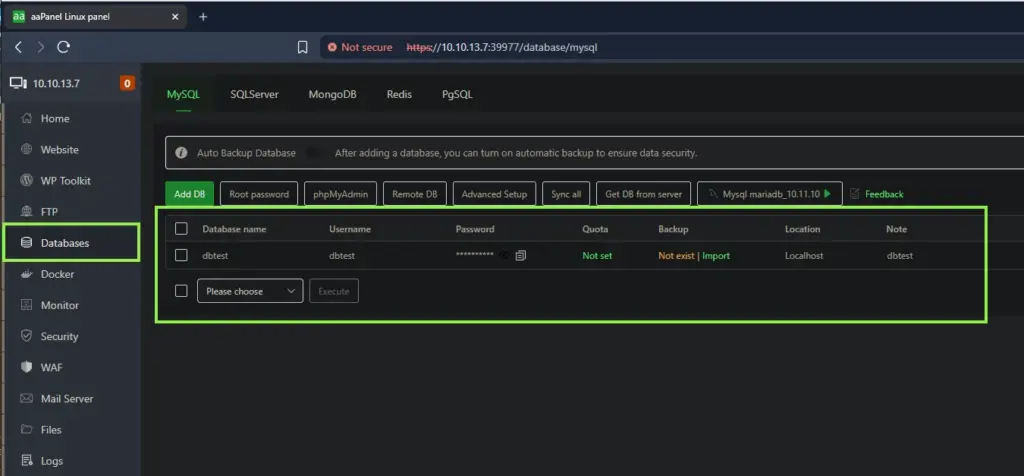The width and height of the screenshot is (1024, 476).
Task: Click the Remote DB button
Action: (x=415, y=194)
